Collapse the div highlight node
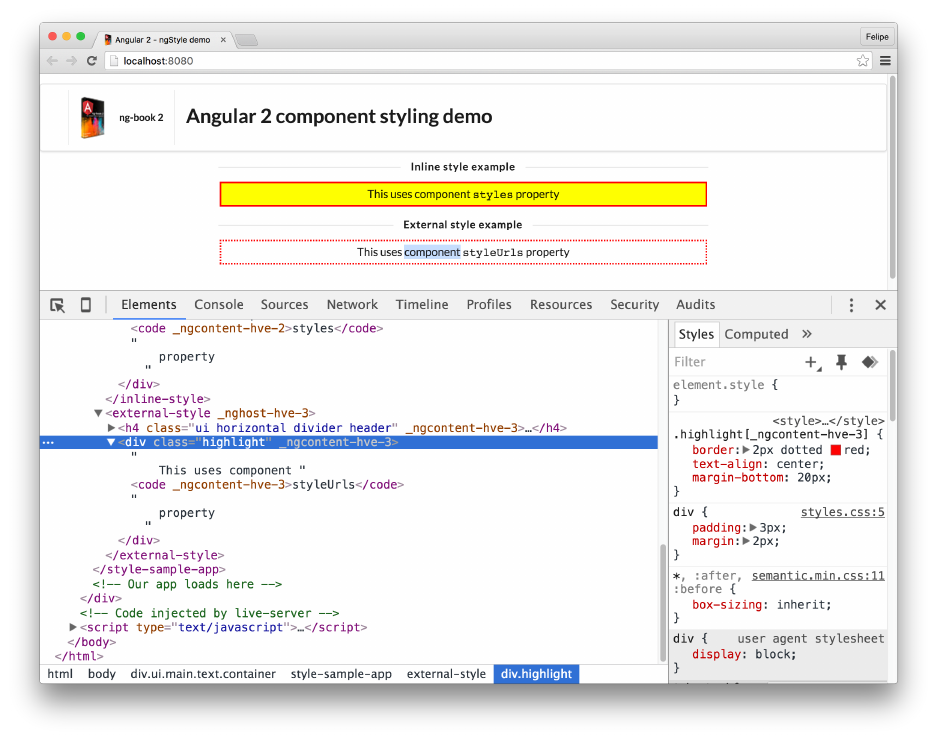937x740 pixels. (111, 442)
